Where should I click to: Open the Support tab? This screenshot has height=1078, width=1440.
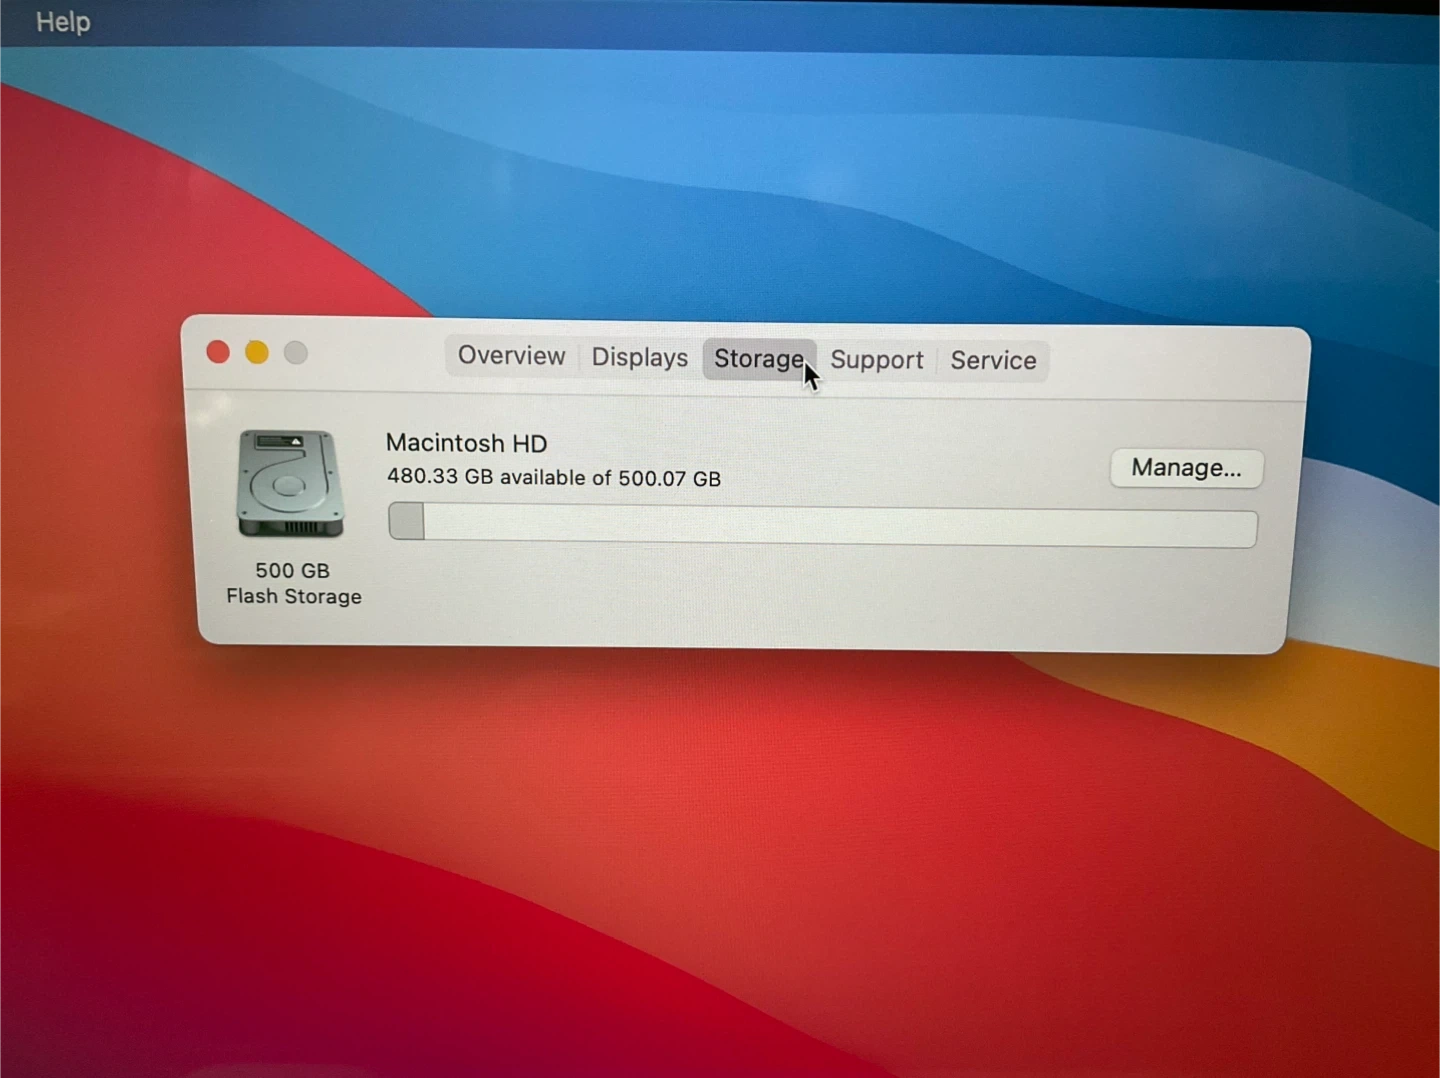pyautogui.click(x=876, y=360)
